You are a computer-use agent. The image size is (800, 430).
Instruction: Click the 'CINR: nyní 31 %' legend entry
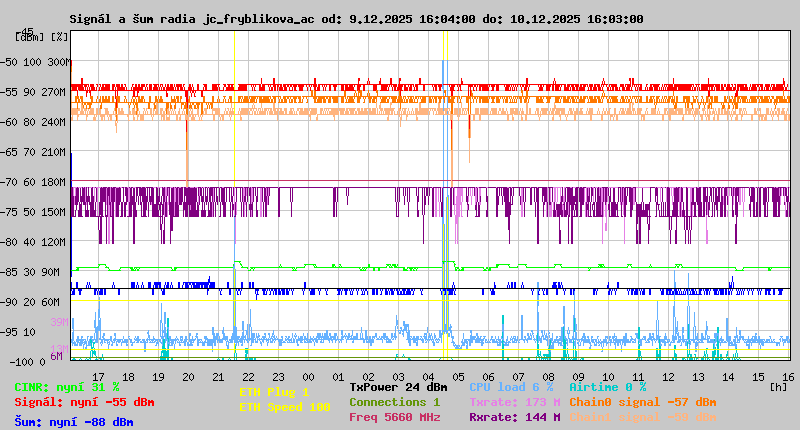[67, 387]
